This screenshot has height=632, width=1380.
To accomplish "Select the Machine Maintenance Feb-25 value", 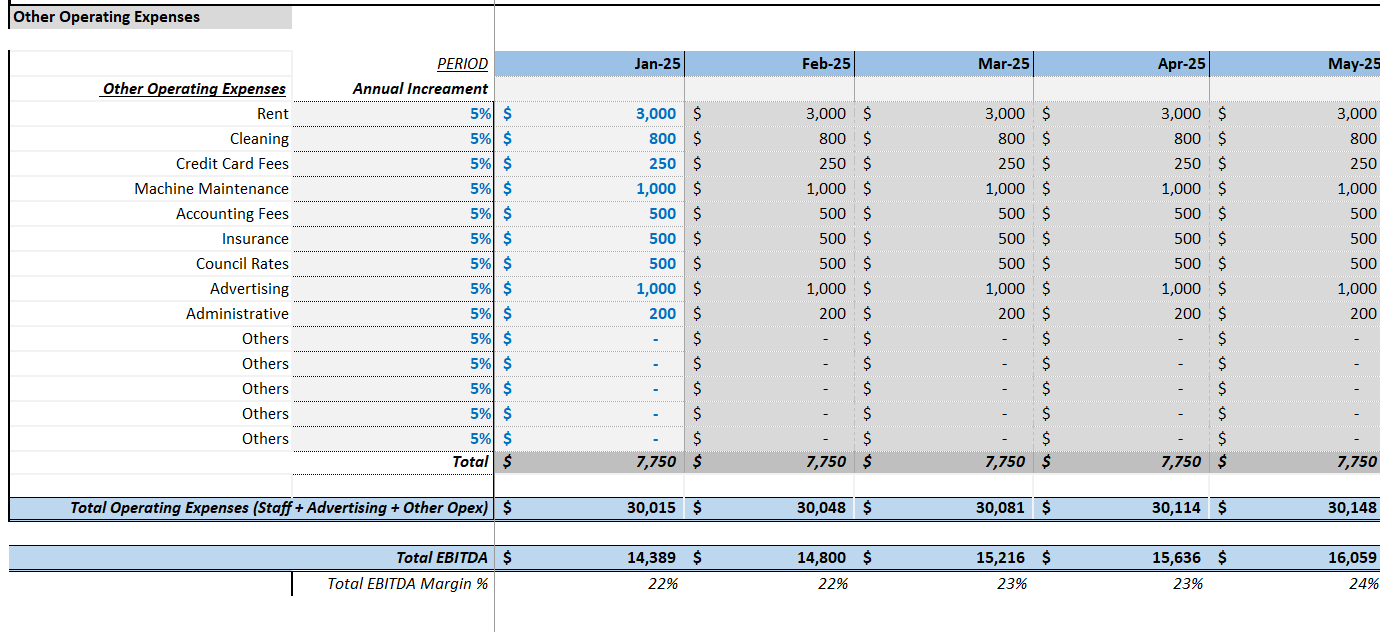I will tap(820, 188).
